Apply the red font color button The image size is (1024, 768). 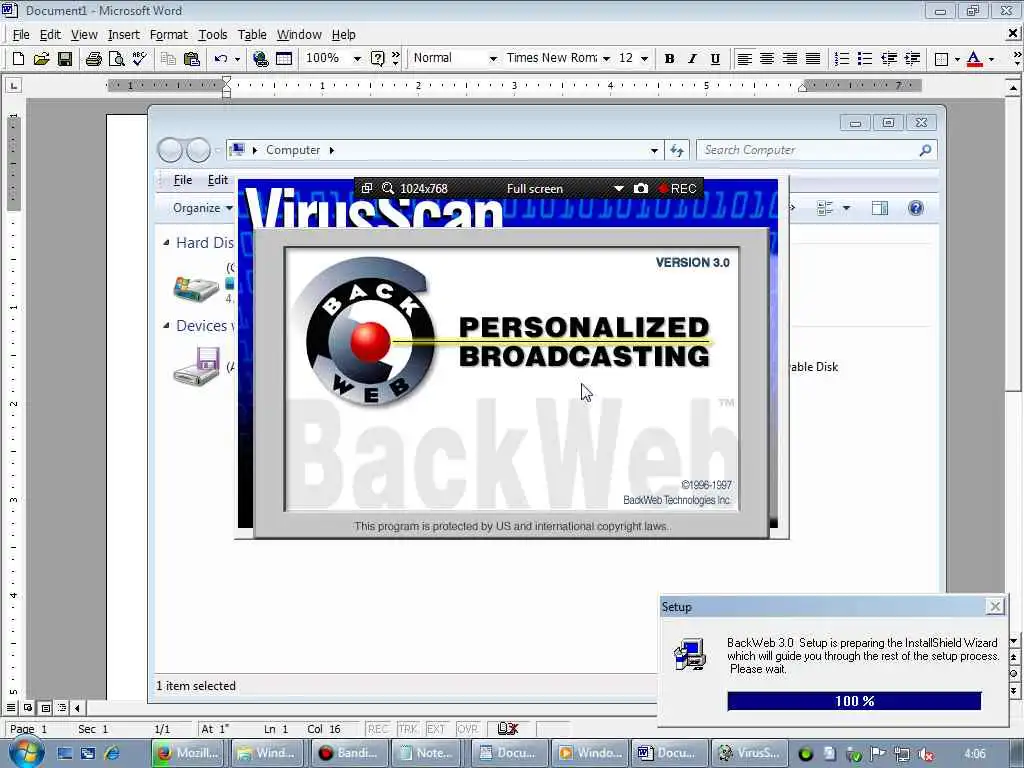[974, 59]
